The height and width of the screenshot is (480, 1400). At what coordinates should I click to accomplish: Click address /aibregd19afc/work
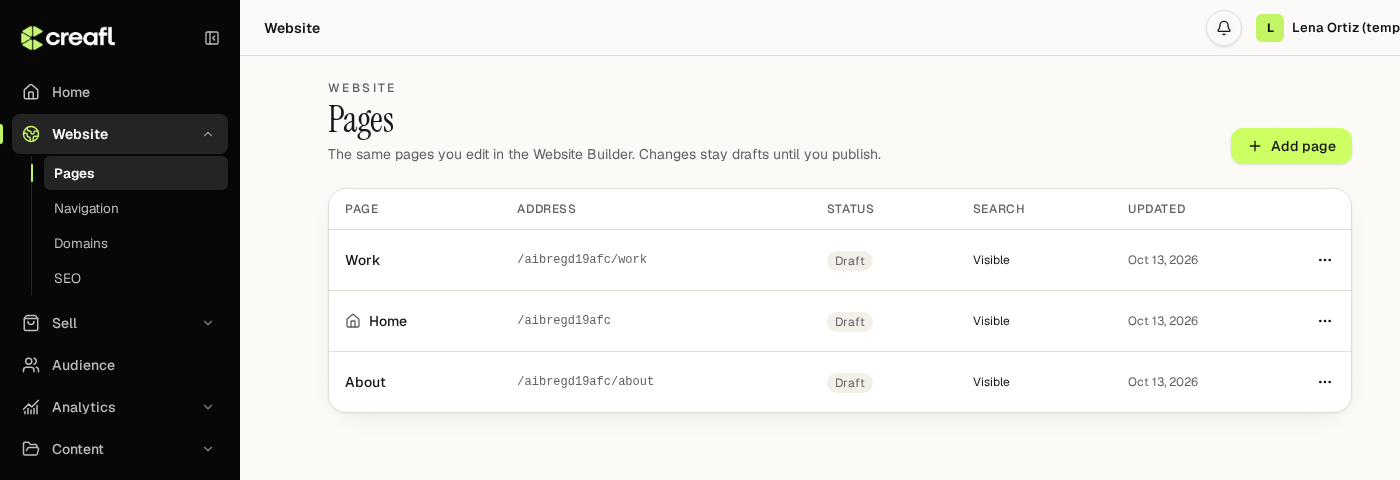click(582, 260)
